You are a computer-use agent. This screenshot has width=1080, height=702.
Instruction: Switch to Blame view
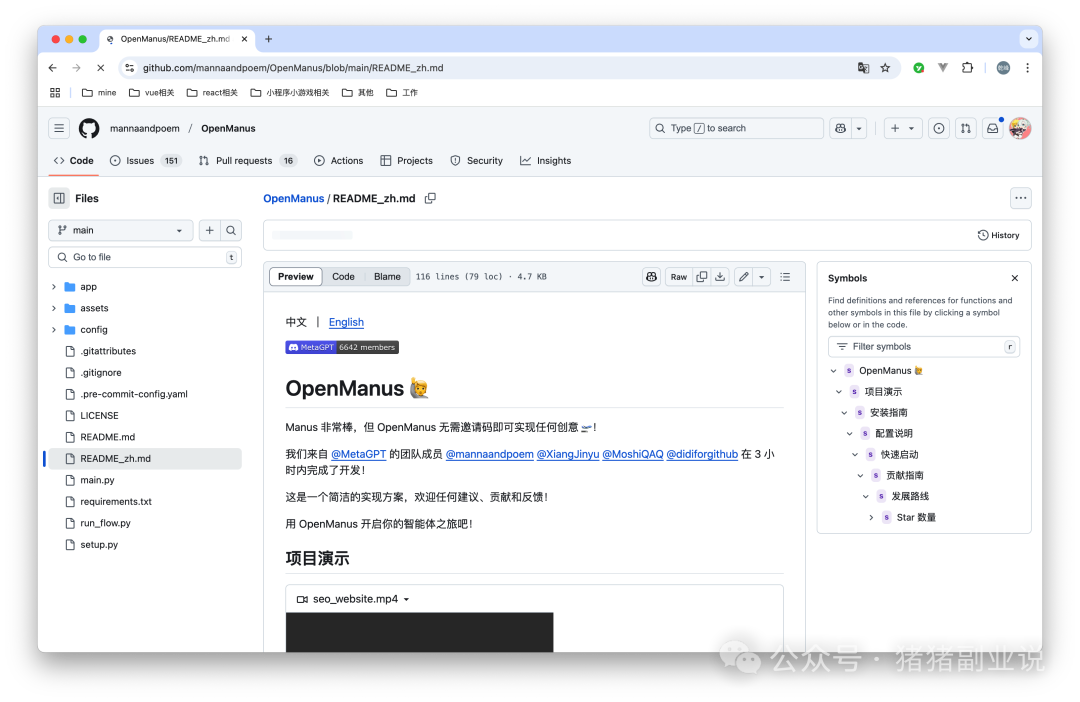point(387,277)
